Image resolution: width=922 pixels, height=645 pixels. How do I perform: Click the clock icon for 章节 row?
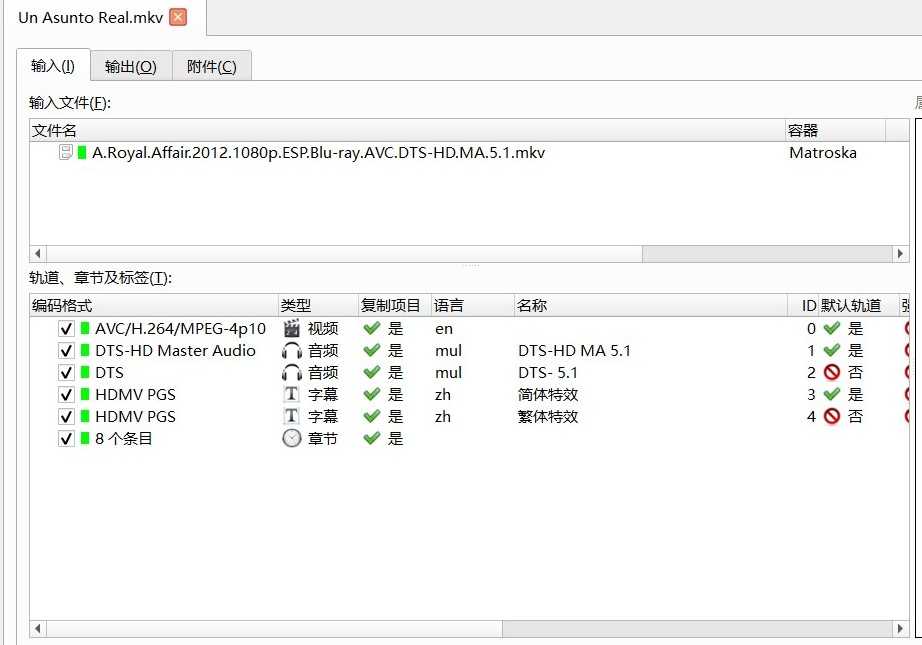(x=292, y=438)
